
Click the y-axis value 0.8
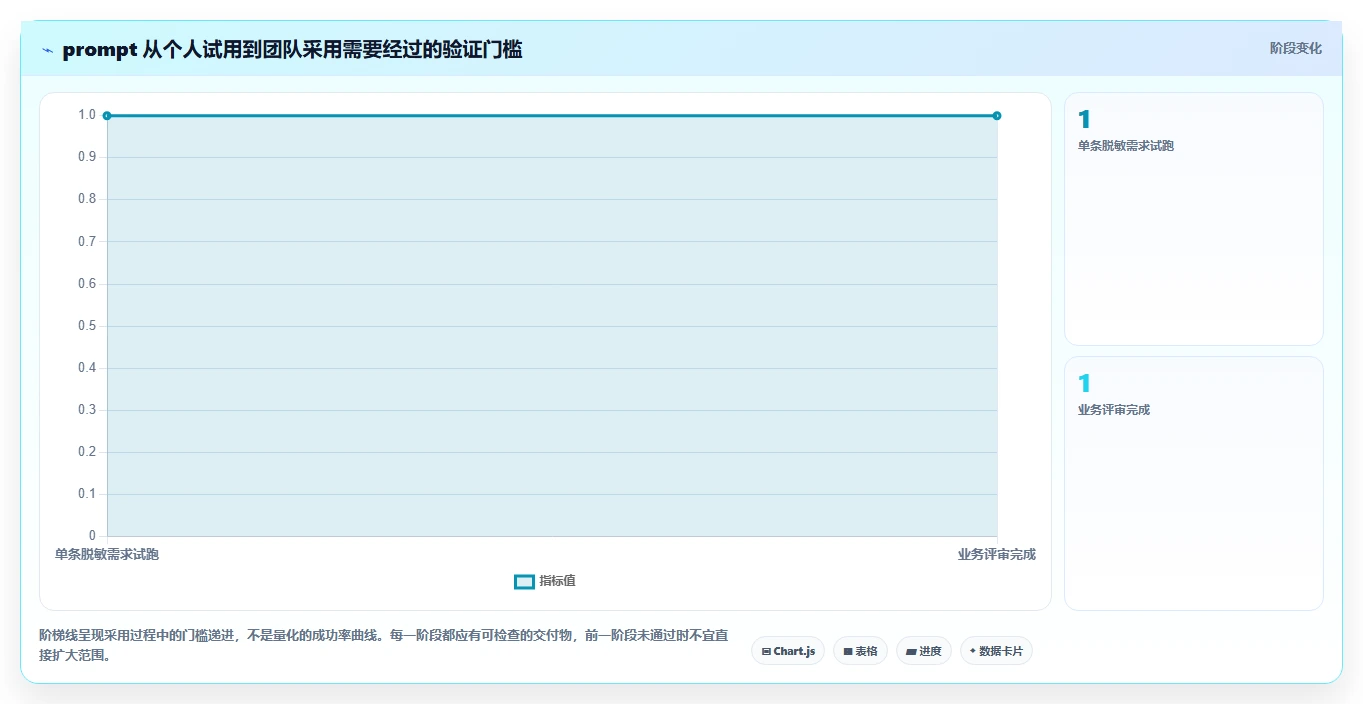tap(87, 199)
